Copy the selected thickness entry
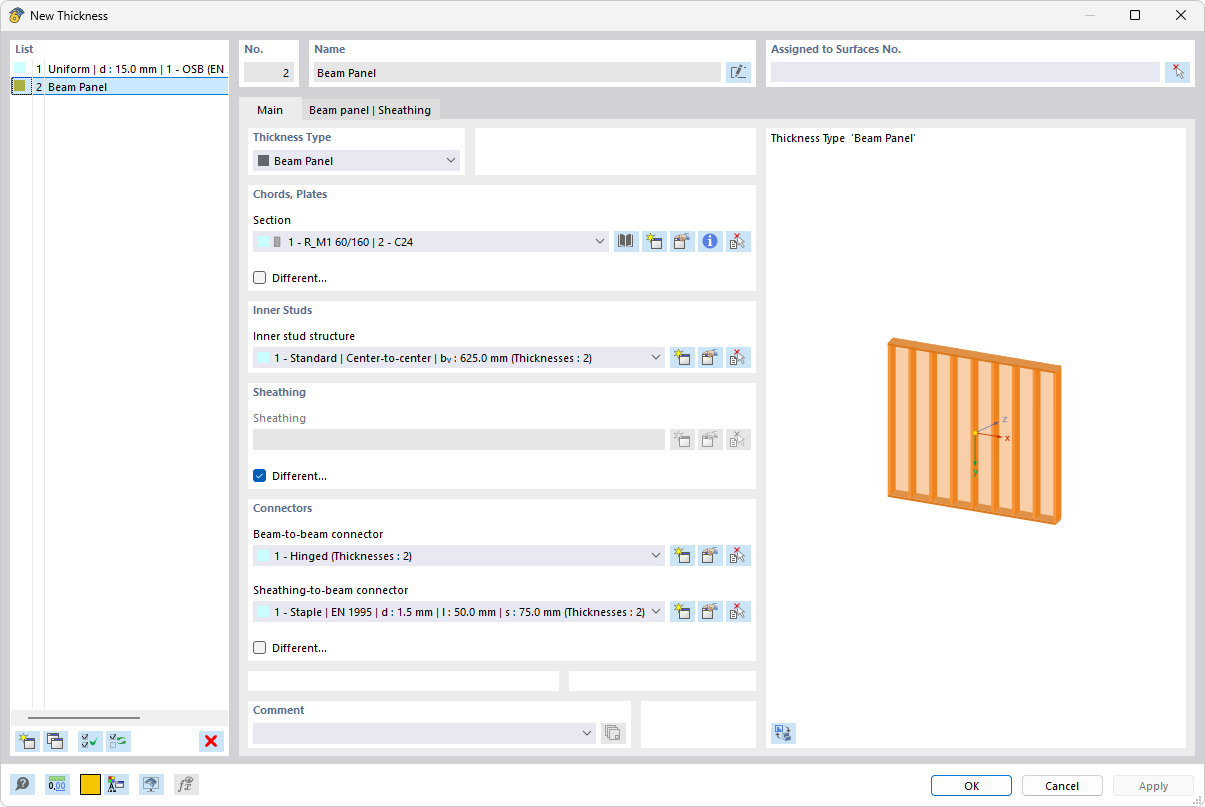The image size is (1205, 807). coord(56,741)
